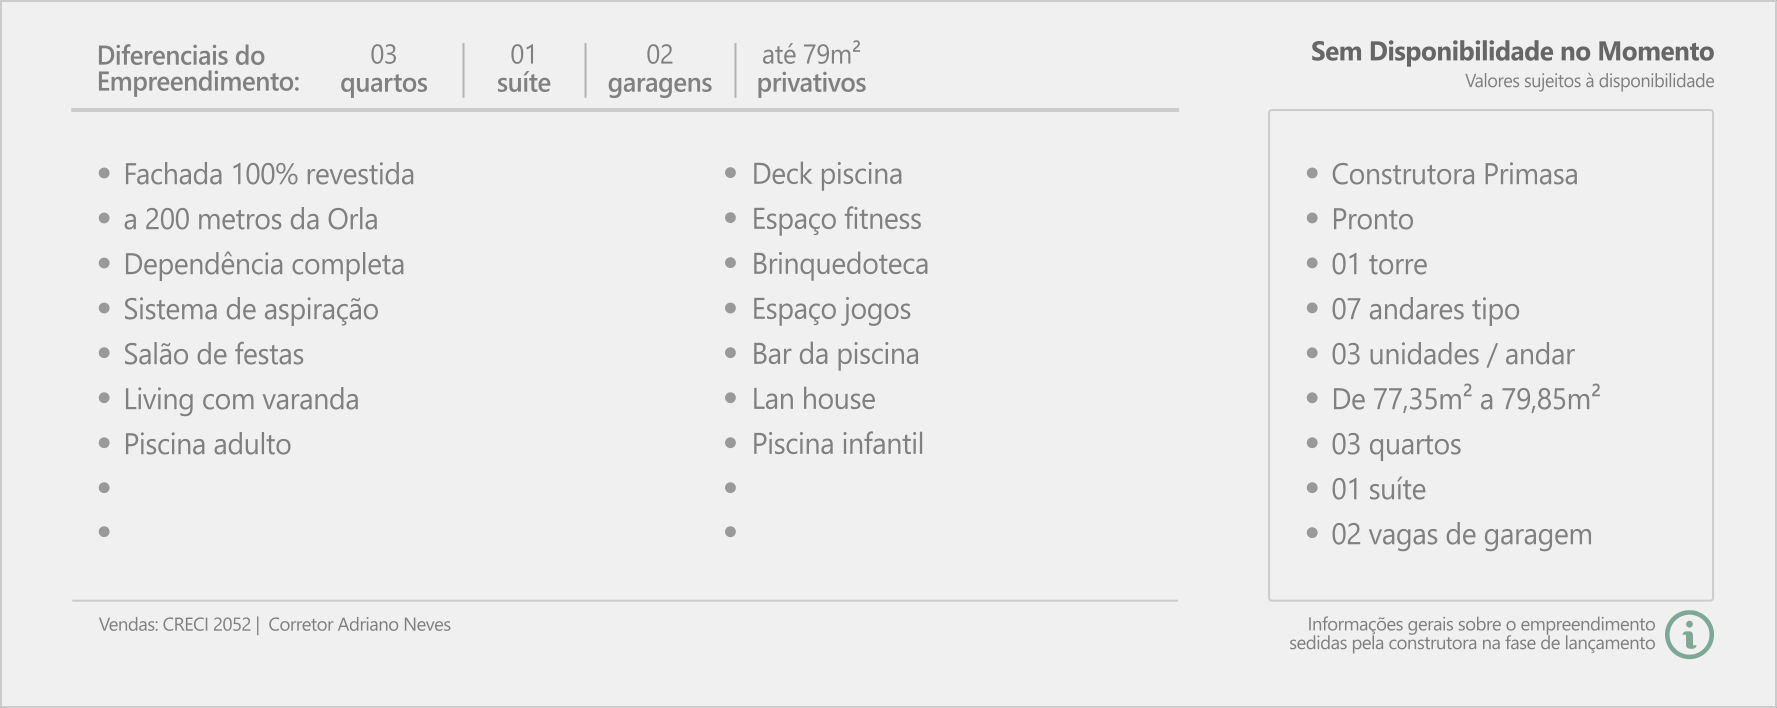1777x708 pixels.
Task: Click 'Sem Disponibilidade no Momento' heading
Action: 1512,52
